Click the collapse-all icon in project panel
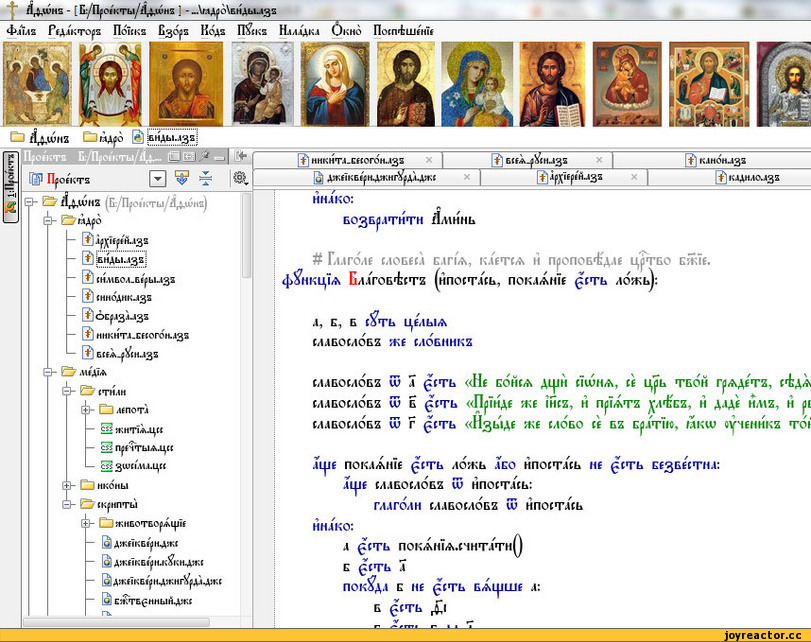The image size is (811, 642). (205, 178)
